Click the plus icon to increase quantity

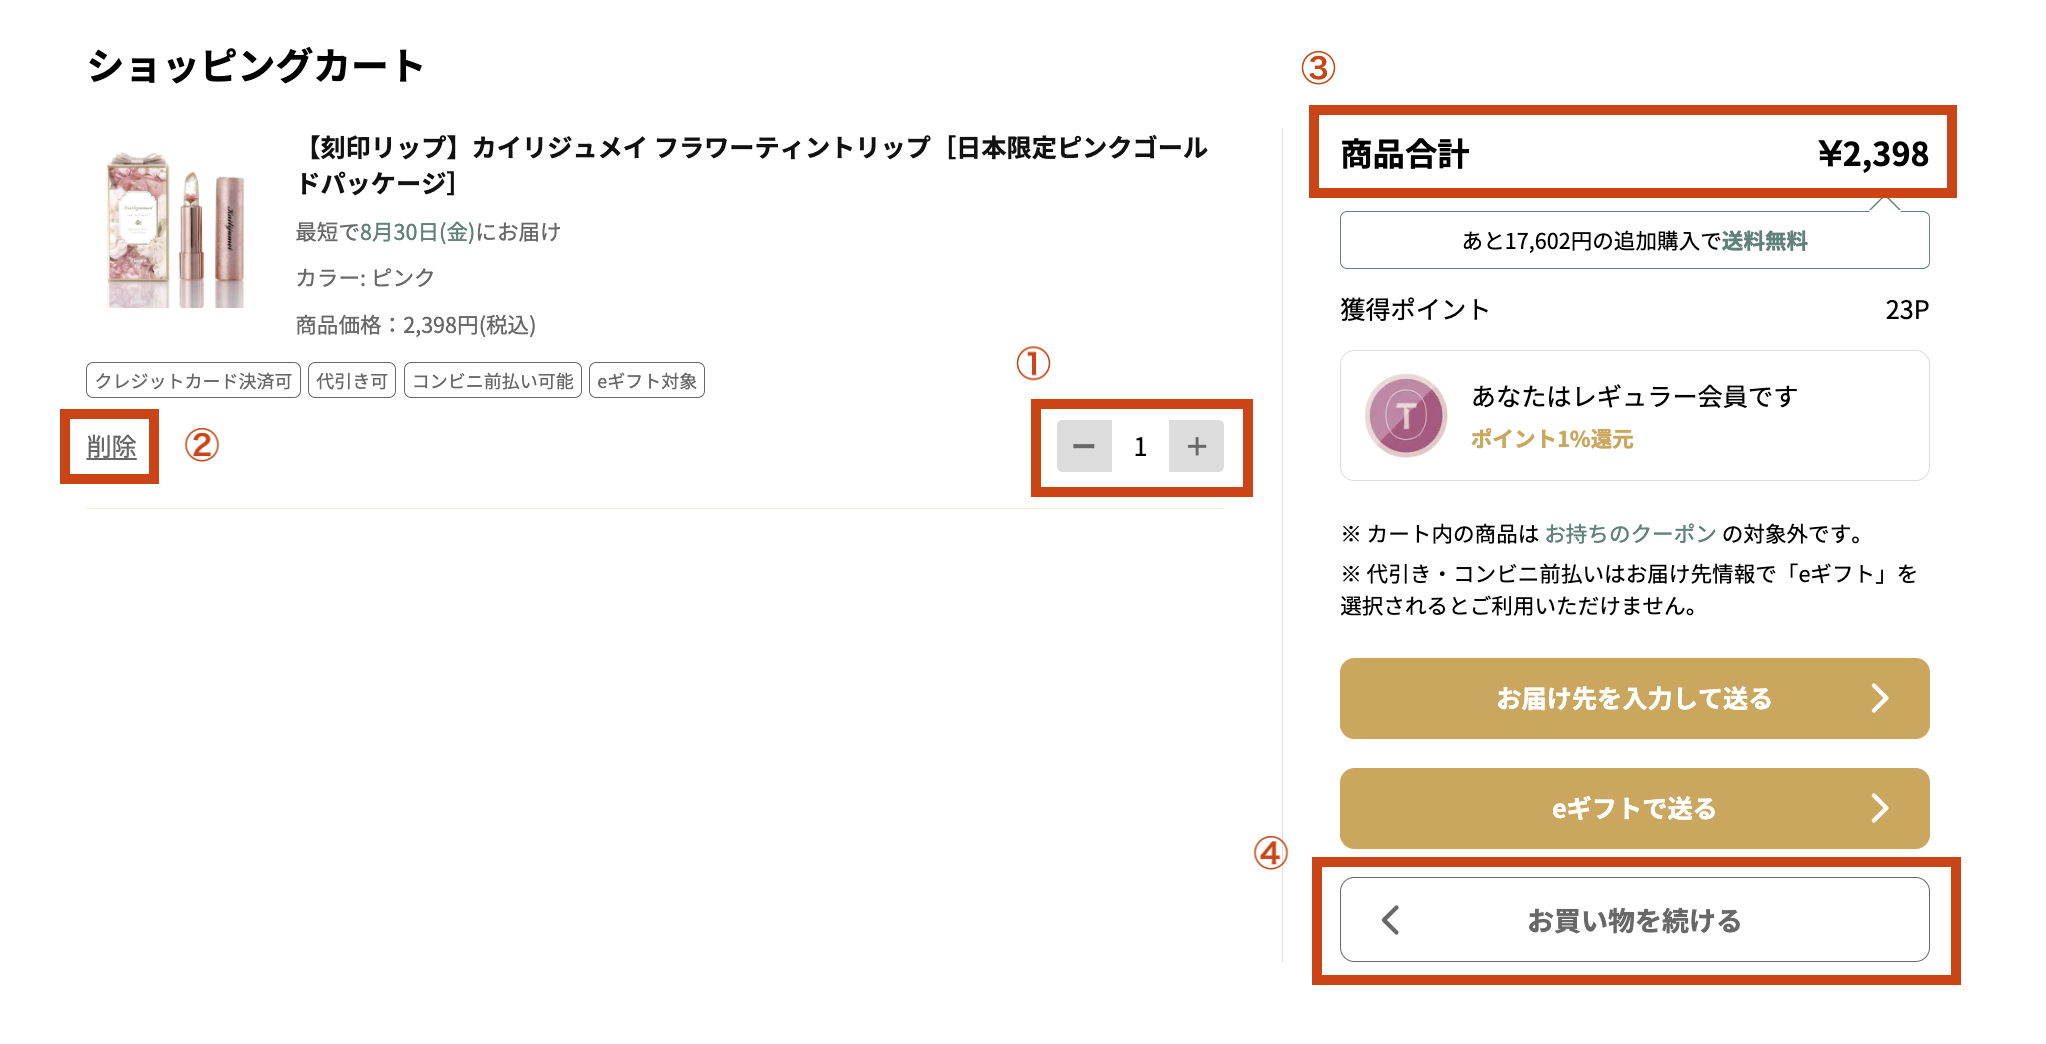tap(1196, 447)
